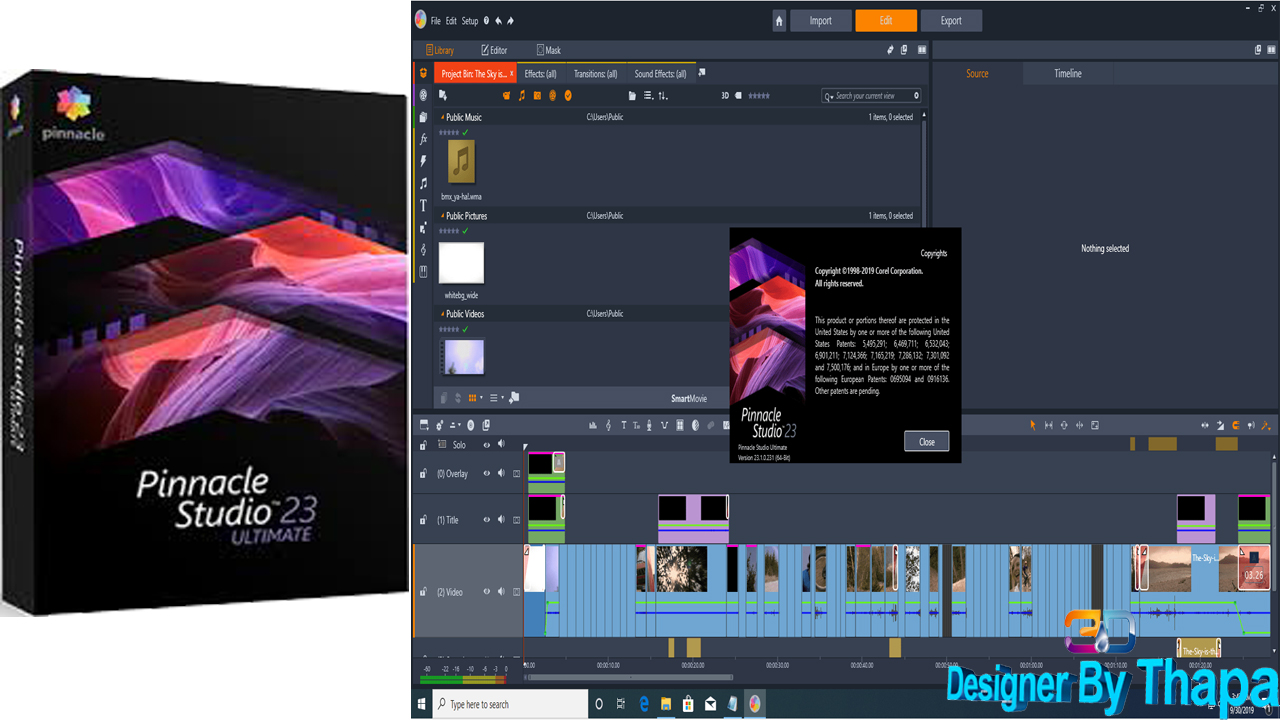Toggle the Solo track eye icon
This screenshot has width=1280, height=720.
487,445
